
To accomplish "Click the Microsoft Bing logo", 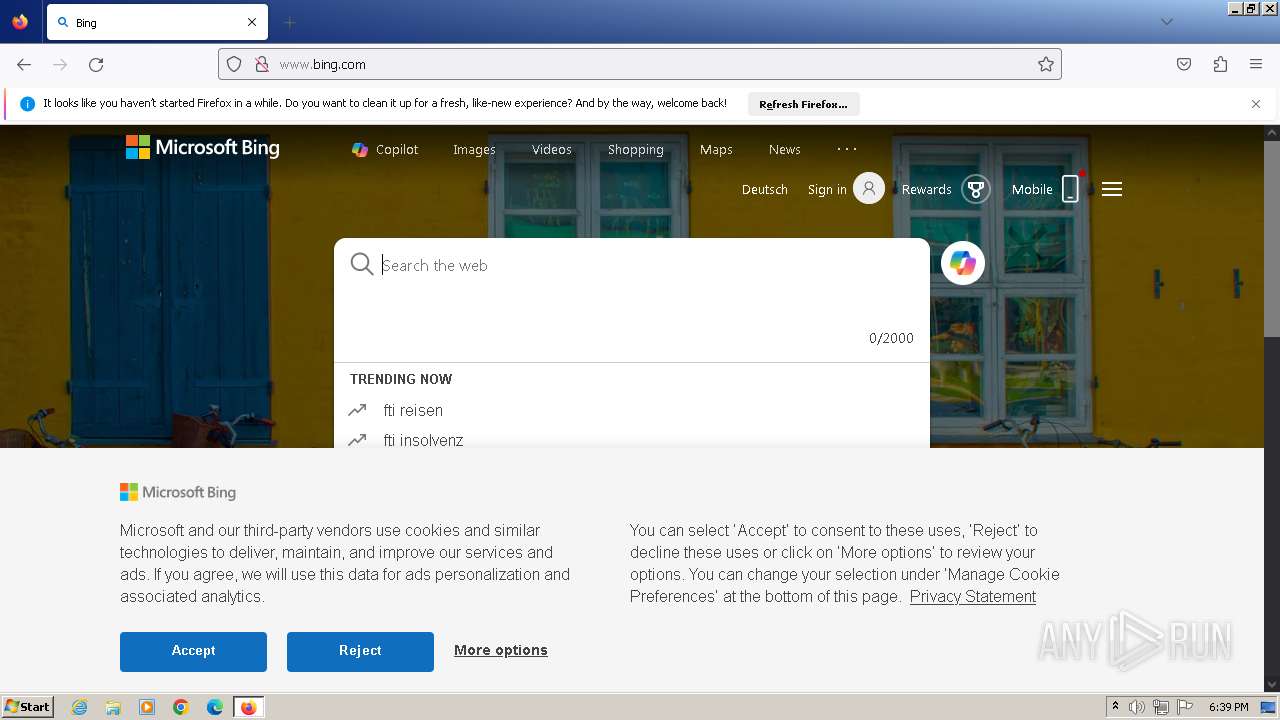I will coord(203,148).
